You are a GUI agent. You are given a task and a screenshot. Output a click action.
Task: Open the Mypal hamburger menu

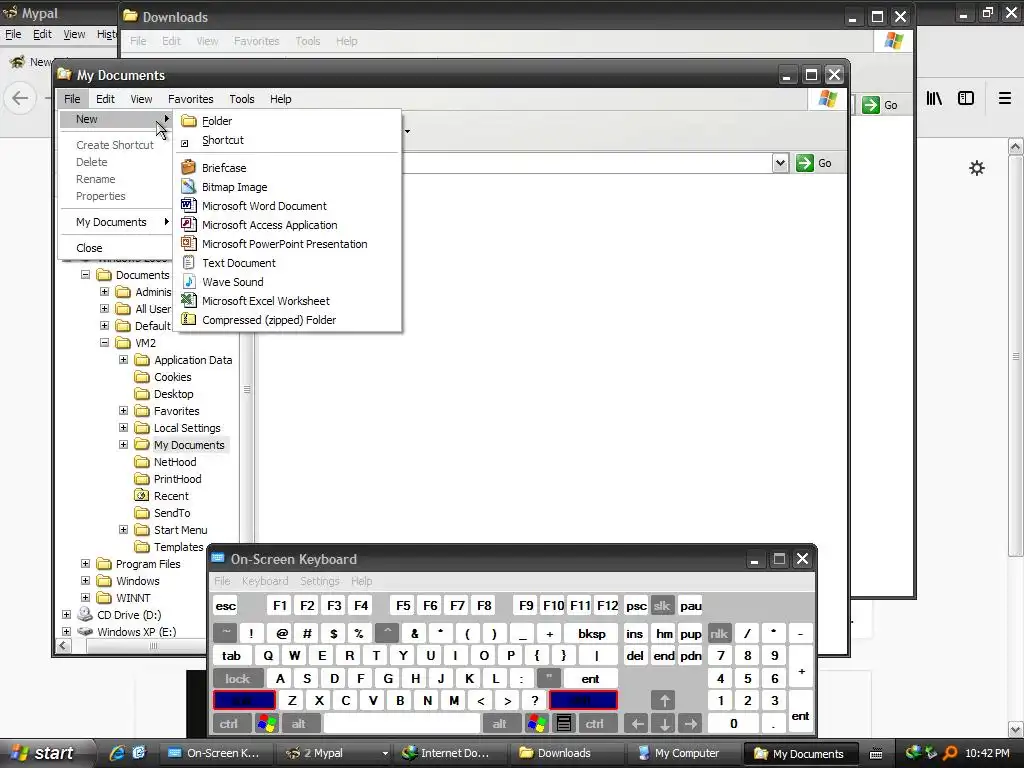1004,98
